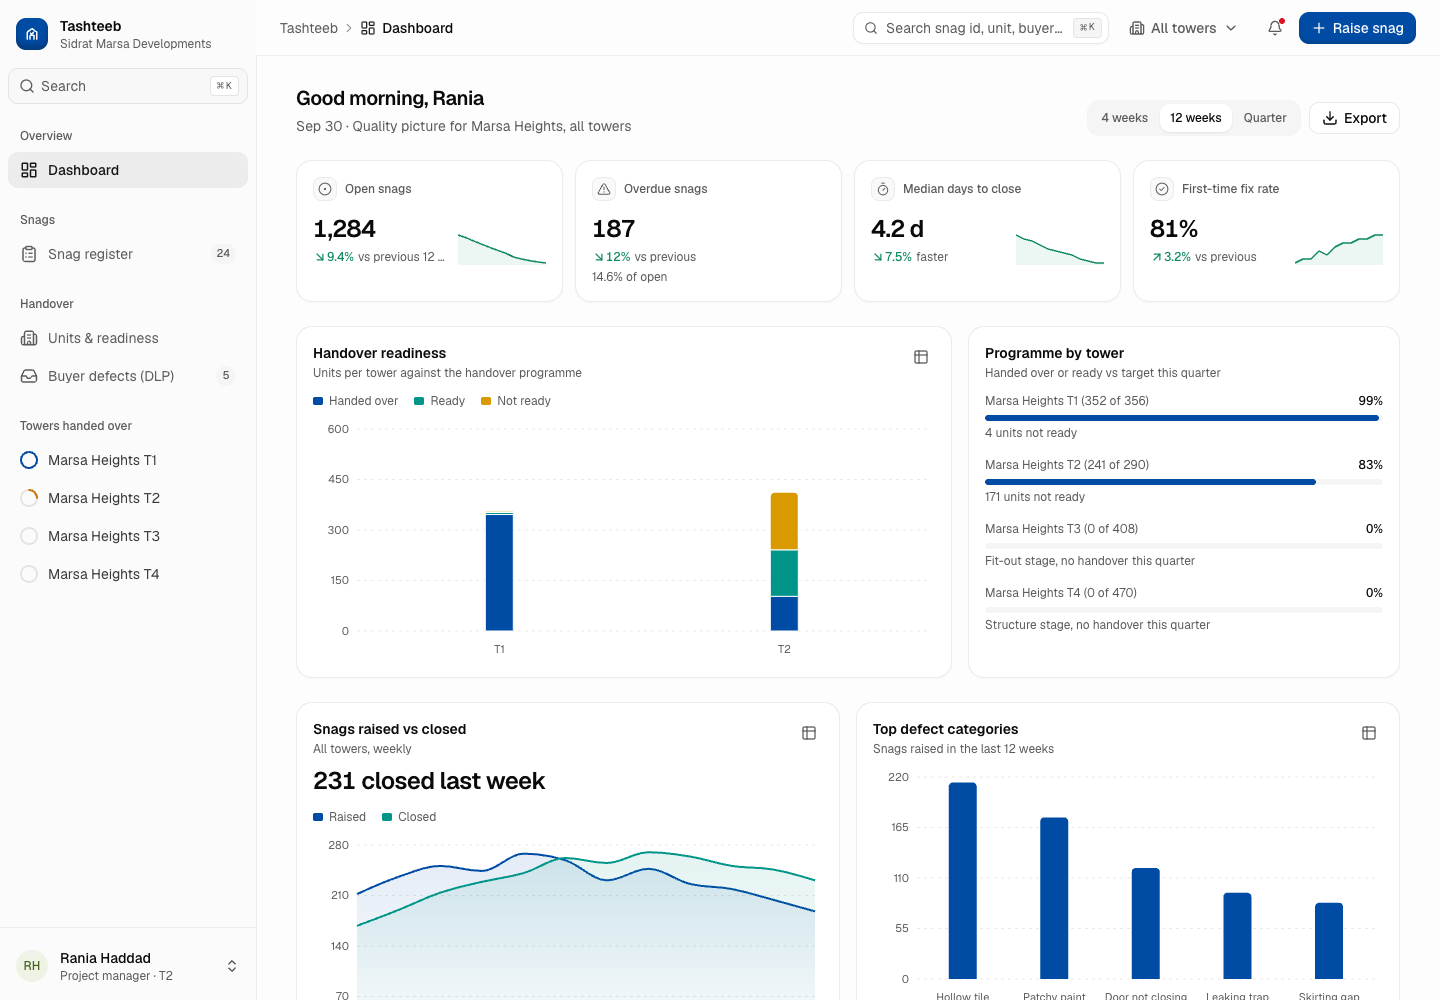The image size is (1440, 1000).
Task: Click the T2 Not ready bar segment
Action: tap(784, 521)
